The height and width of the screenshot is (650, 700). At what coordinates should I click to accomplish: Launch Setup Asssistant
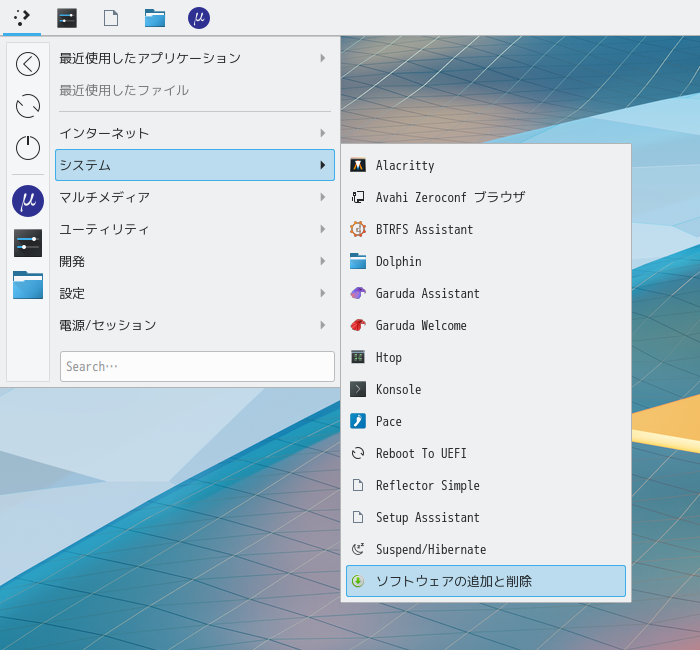tap(486, 517)
